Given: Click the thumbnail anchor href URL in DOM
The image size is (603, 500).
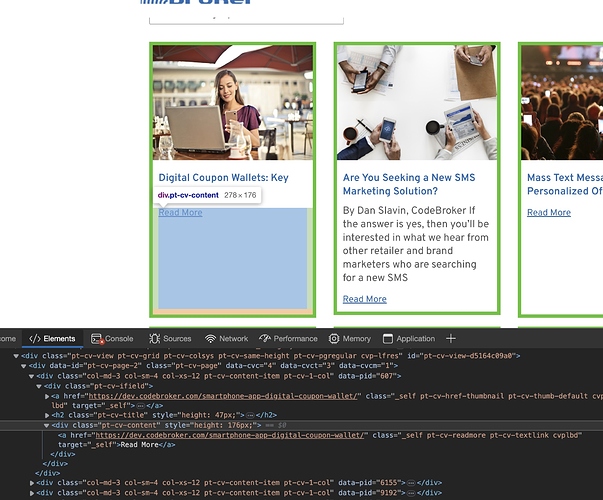Looking at the screenshot, I should click(x=223, y=396).
